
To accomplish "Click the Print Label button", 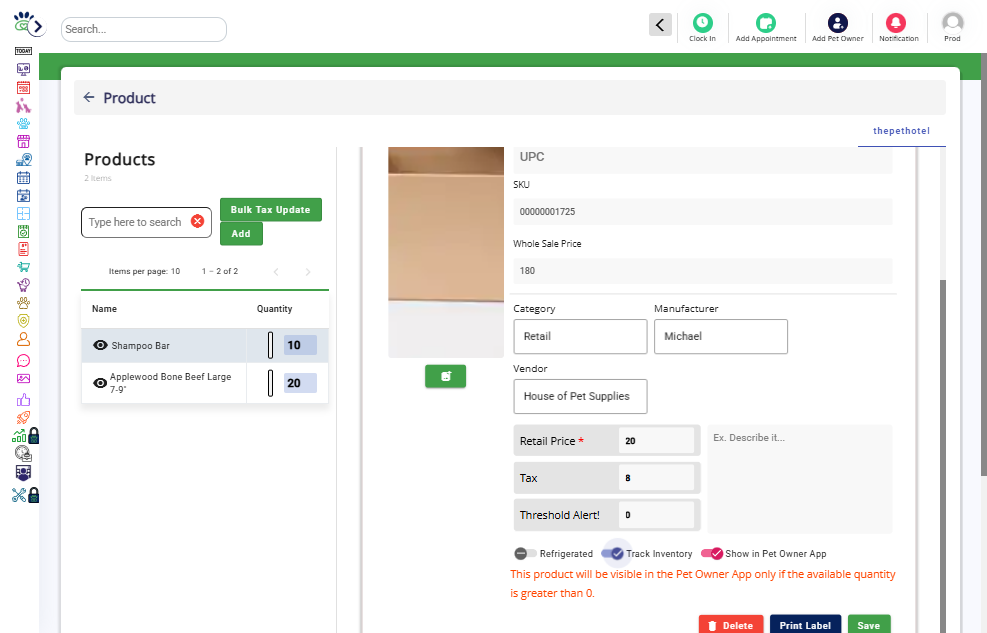I will coord(805,625).
